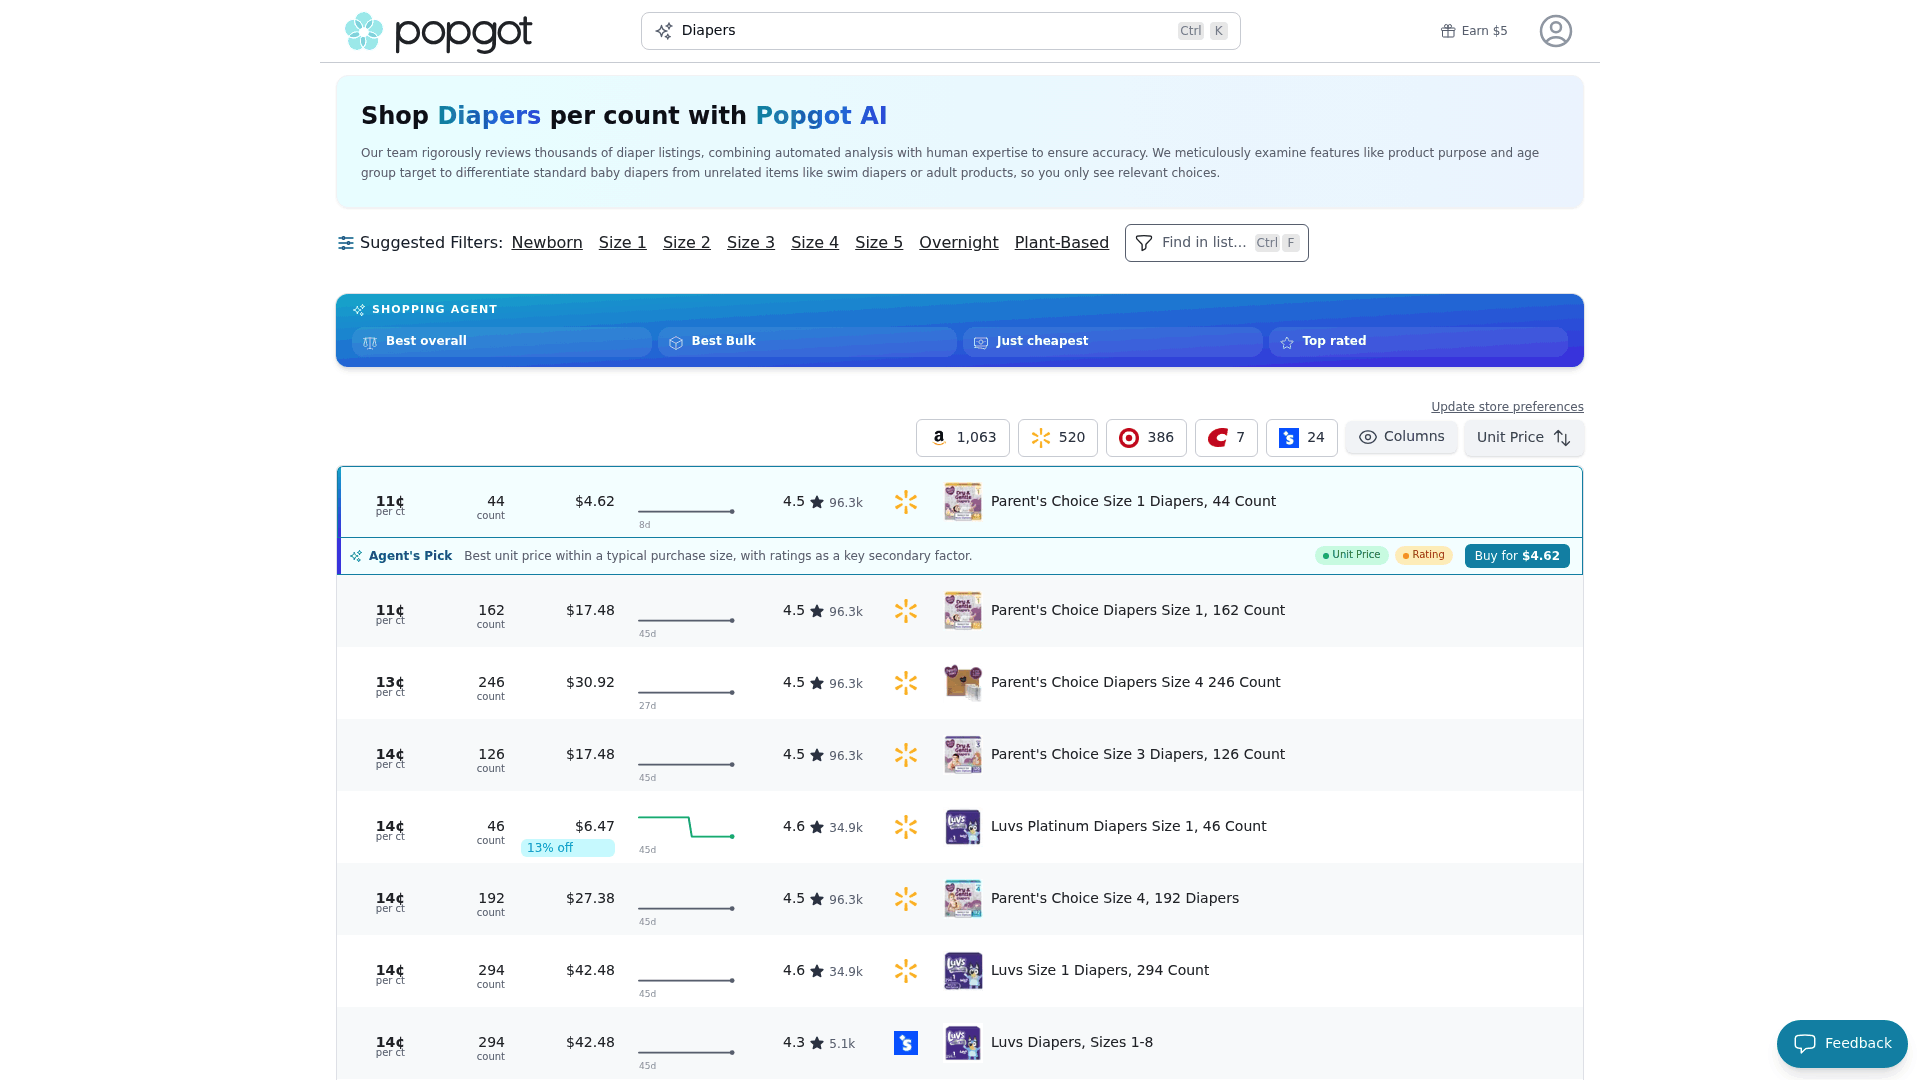Click the Unit Price green badge

[x=1351, y=555]
